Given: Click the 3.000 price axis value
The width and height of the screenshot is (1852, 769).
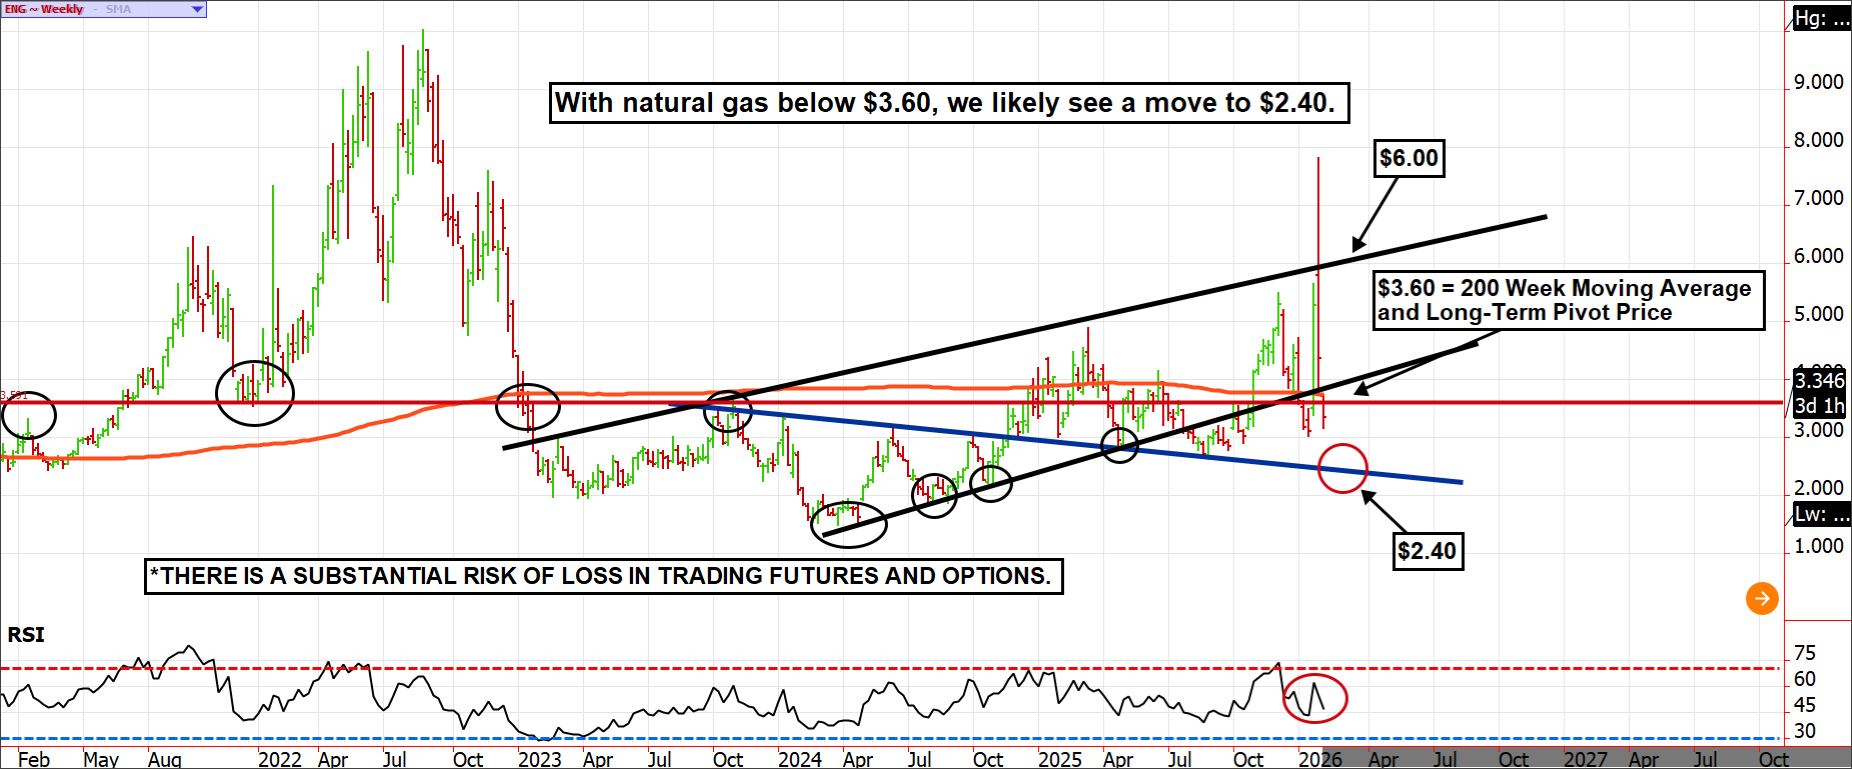Looking at the screenshot, I should click(1819, 430).
